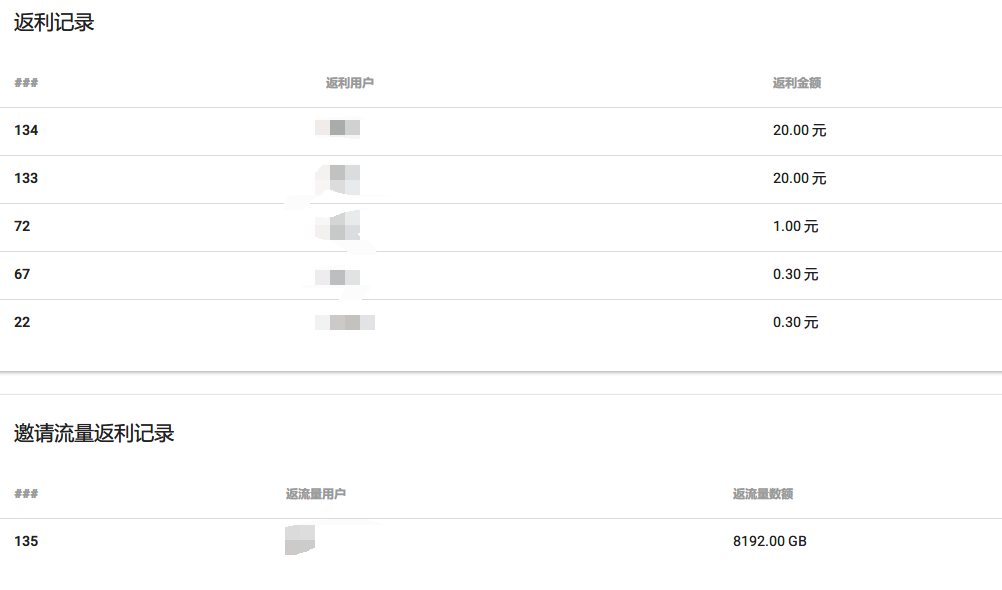This screenshot has height=590, width=1002.
Task: Click the 0.30 元 amount in row 22
Action: pyautogui.click(x=795, y=323)
